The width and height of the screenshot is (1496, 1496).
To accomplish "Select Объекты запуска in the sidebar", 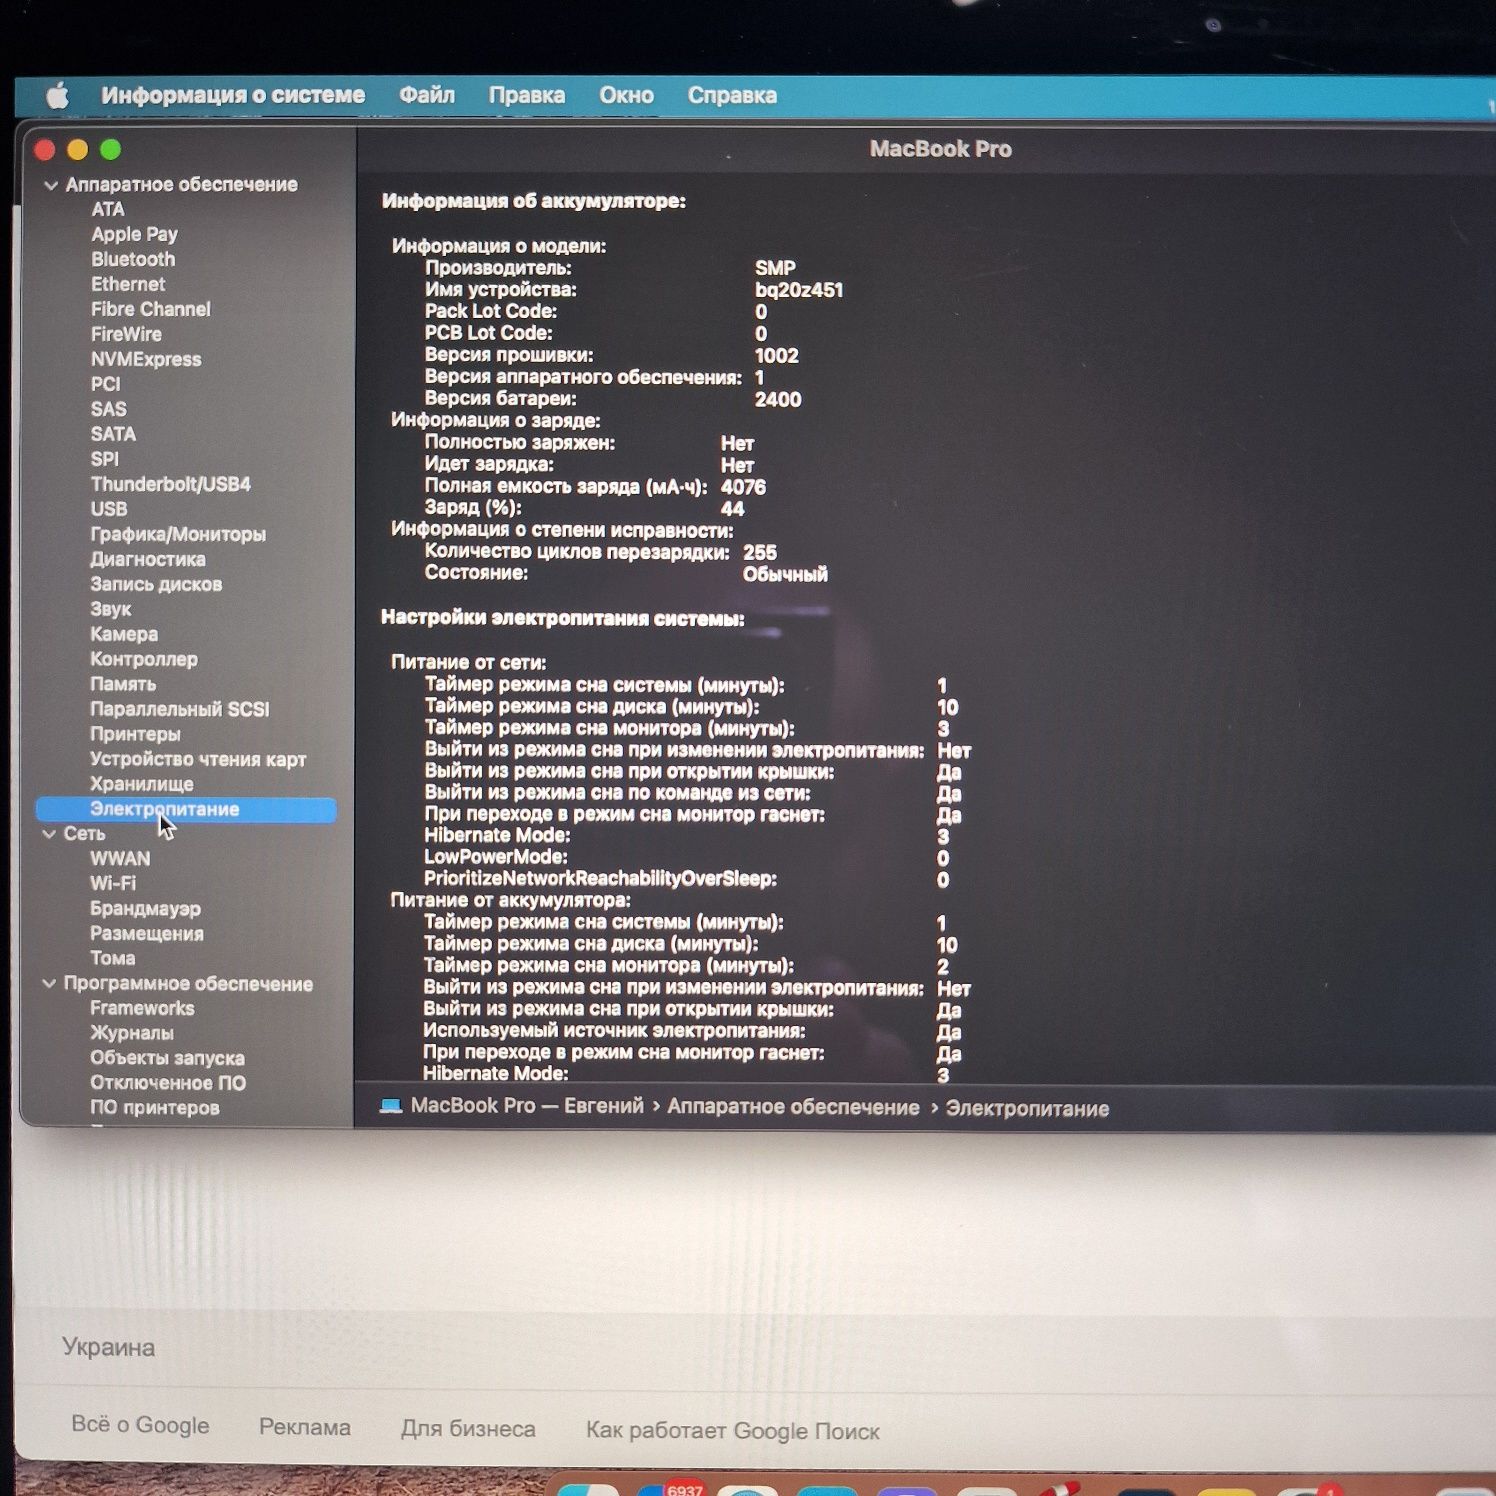I will click(167, 1058).
